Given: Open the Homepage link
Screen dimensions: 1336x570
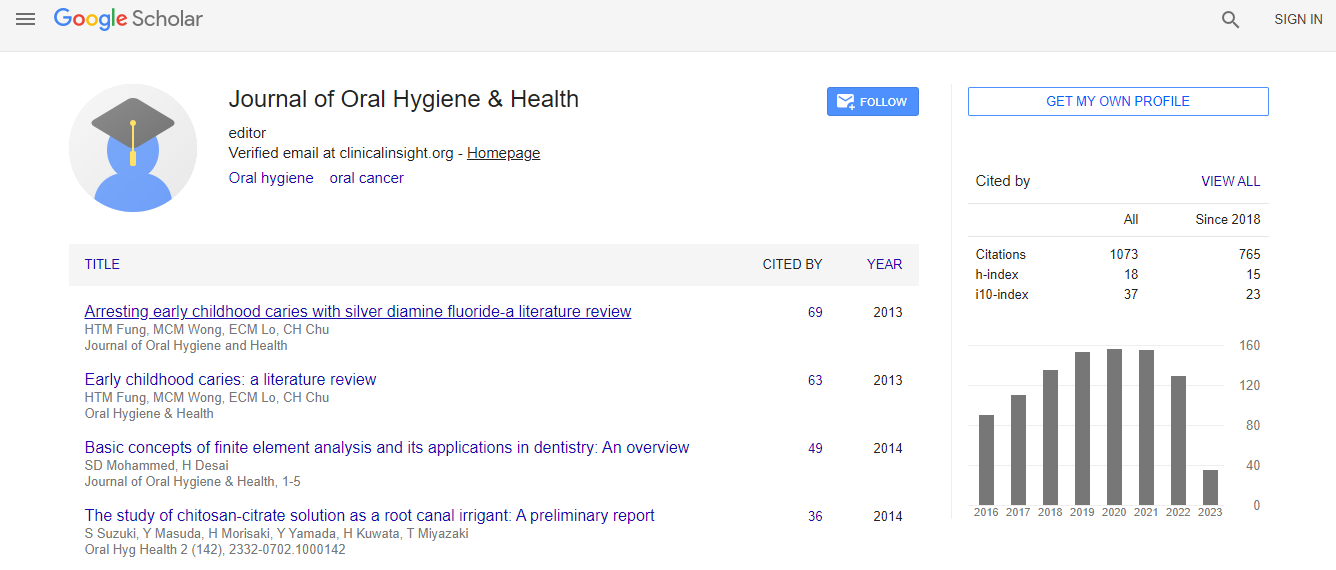Looking at the screenshot, I should click(x=503, y=153).
